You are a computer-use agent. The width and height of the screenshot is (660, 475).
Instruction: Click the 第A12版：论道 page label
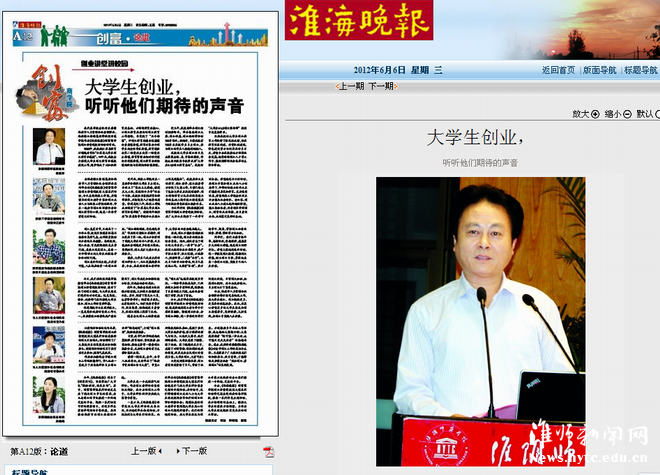39,451
